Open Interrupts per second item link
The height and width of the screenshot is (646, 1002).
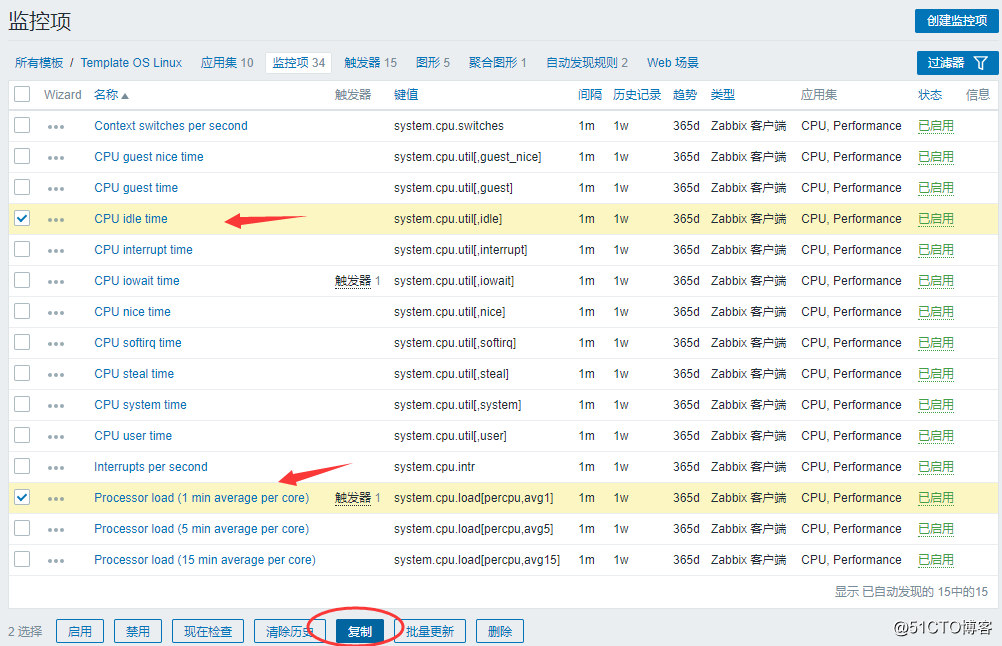click(150, 466)
